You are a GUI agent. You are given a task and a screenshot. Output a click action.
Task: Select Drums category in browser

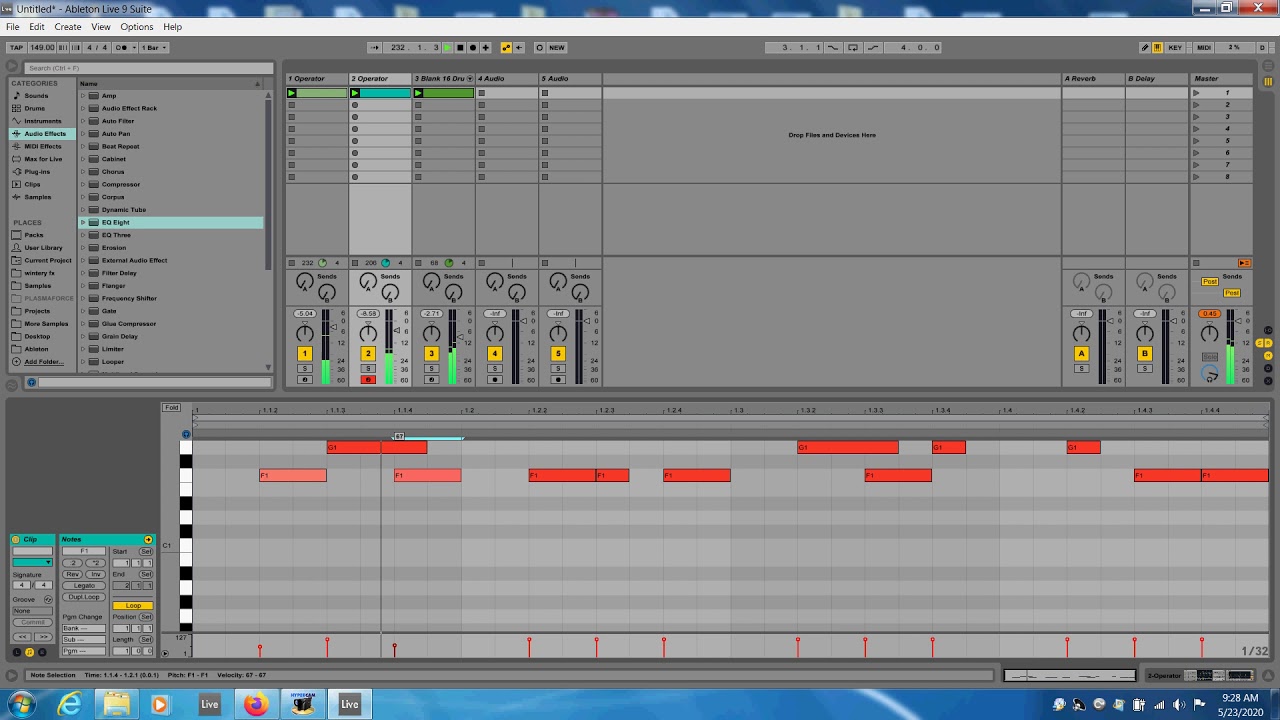point(35,108)
